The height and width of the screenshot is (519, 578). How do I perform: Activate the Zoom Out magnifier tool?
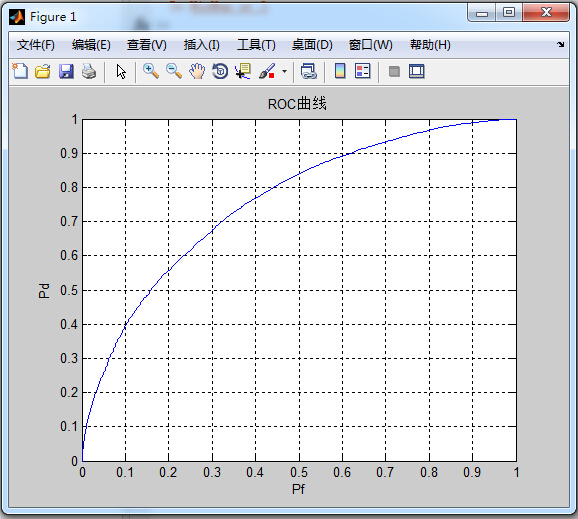click(174, 71)
